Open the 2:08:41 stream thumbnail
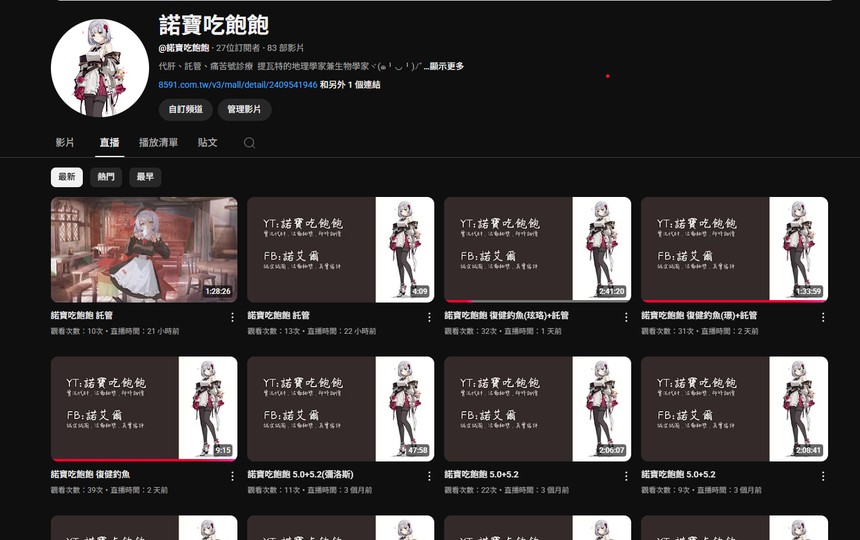 (734, 409)
